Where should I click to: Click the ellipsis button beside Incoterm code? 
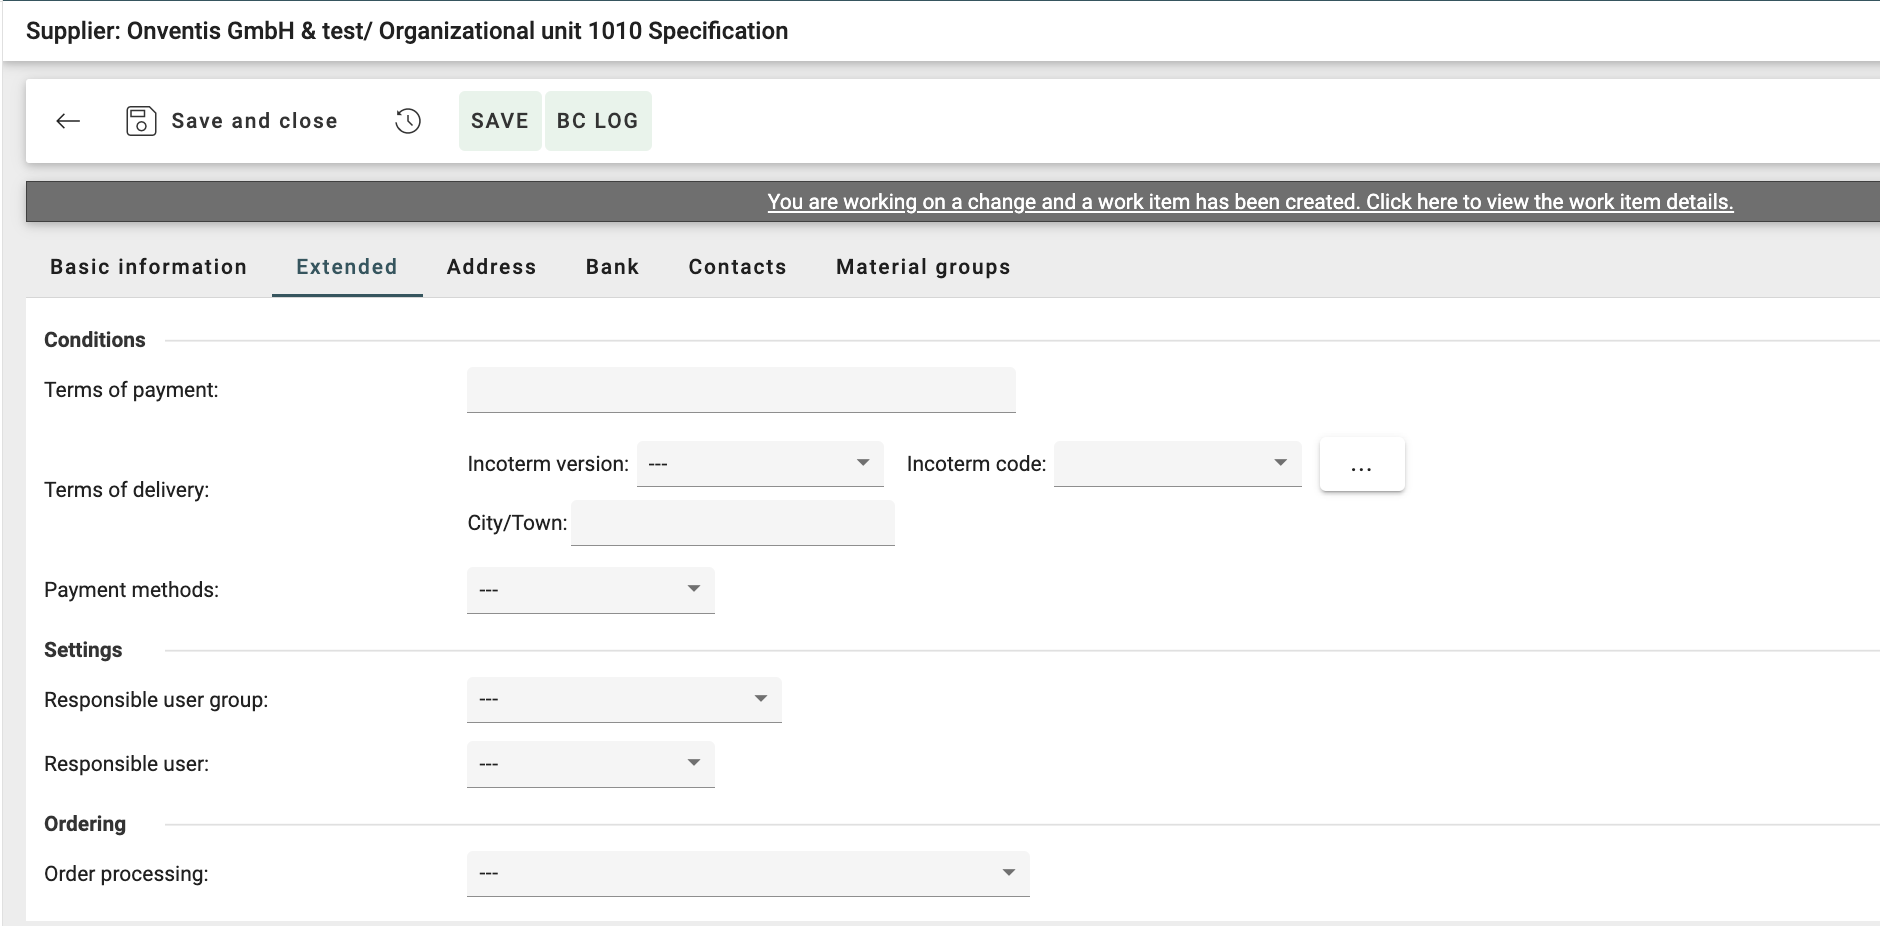[1362, 465]
